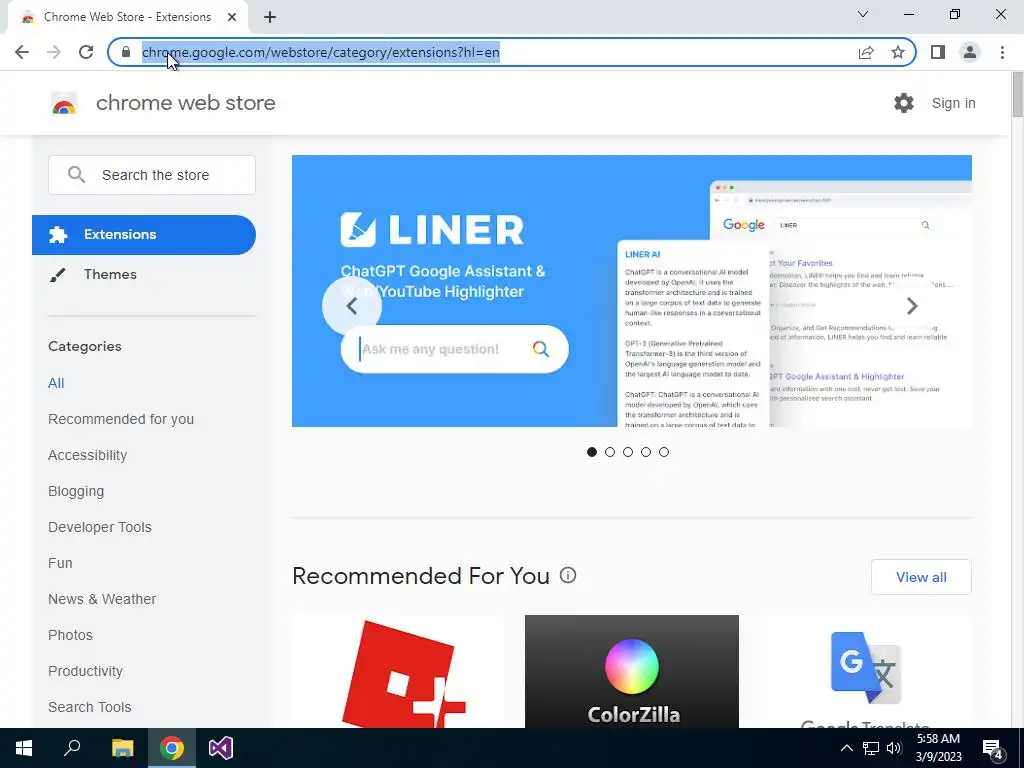Open Chrome side panel
This screenshot has width=1024, height=768.
(938, 52)
